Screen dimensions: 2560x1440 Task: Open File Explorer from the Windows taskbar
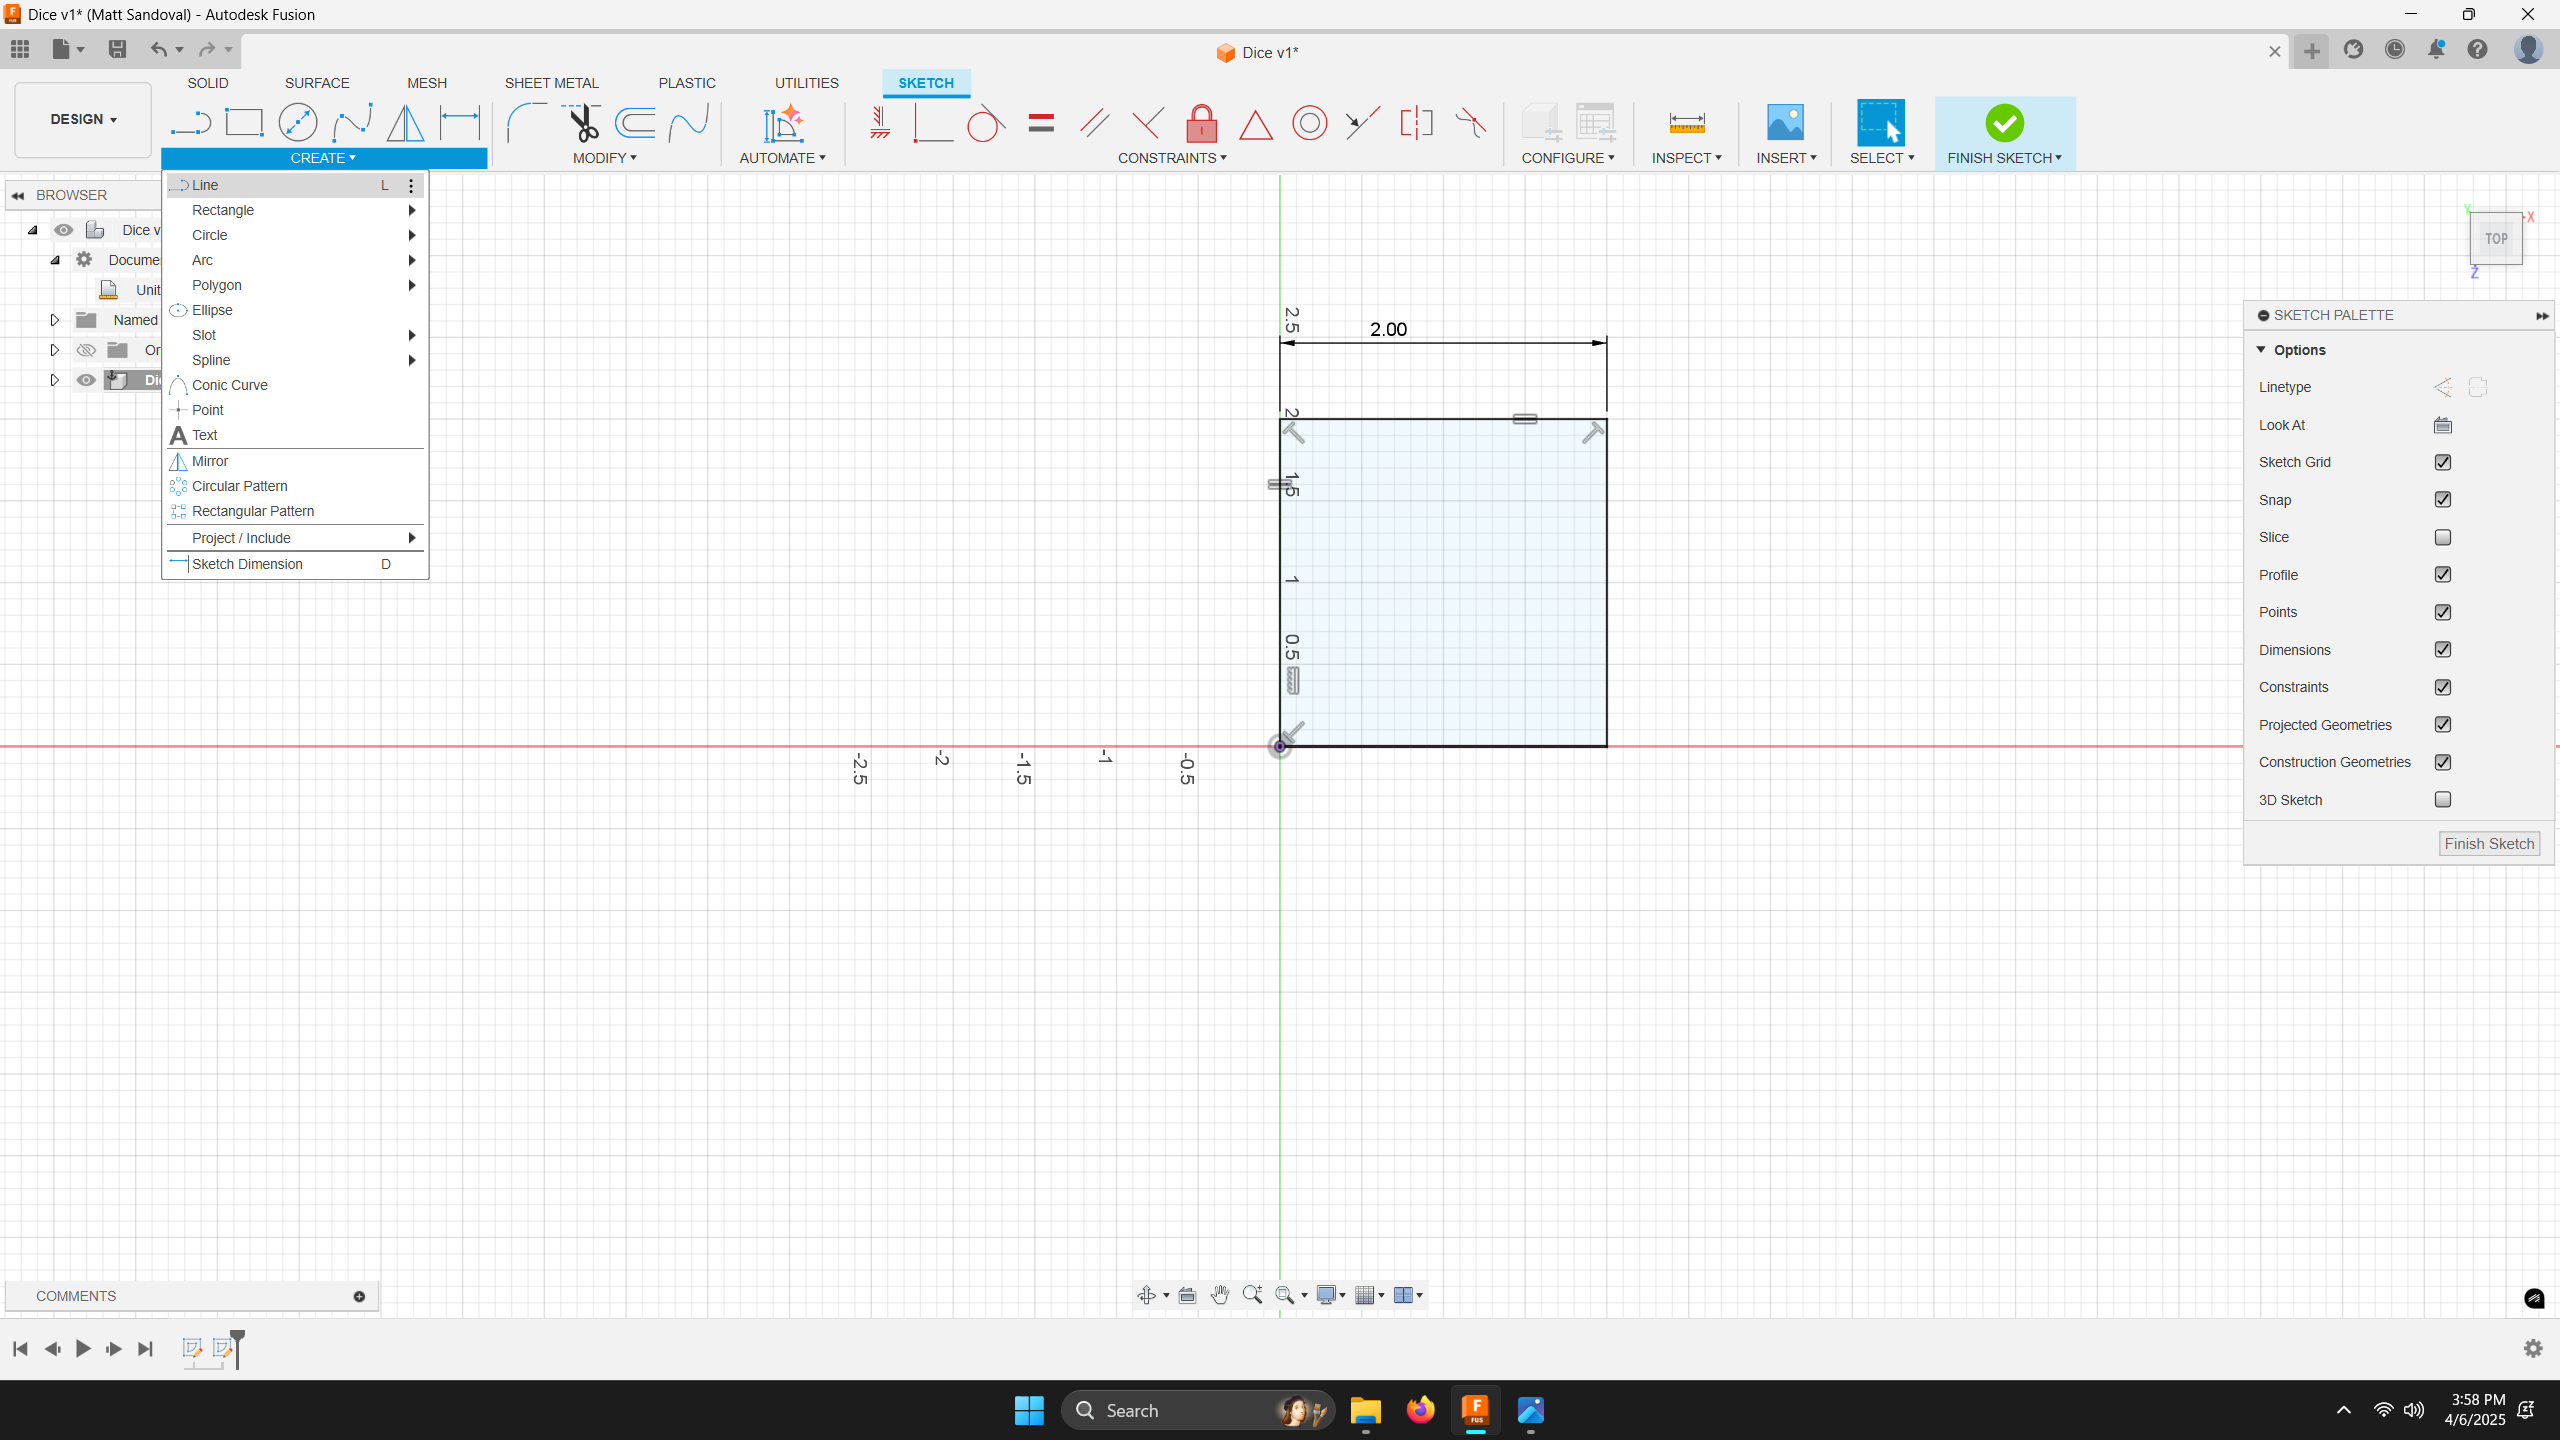coord(1365,1411)
